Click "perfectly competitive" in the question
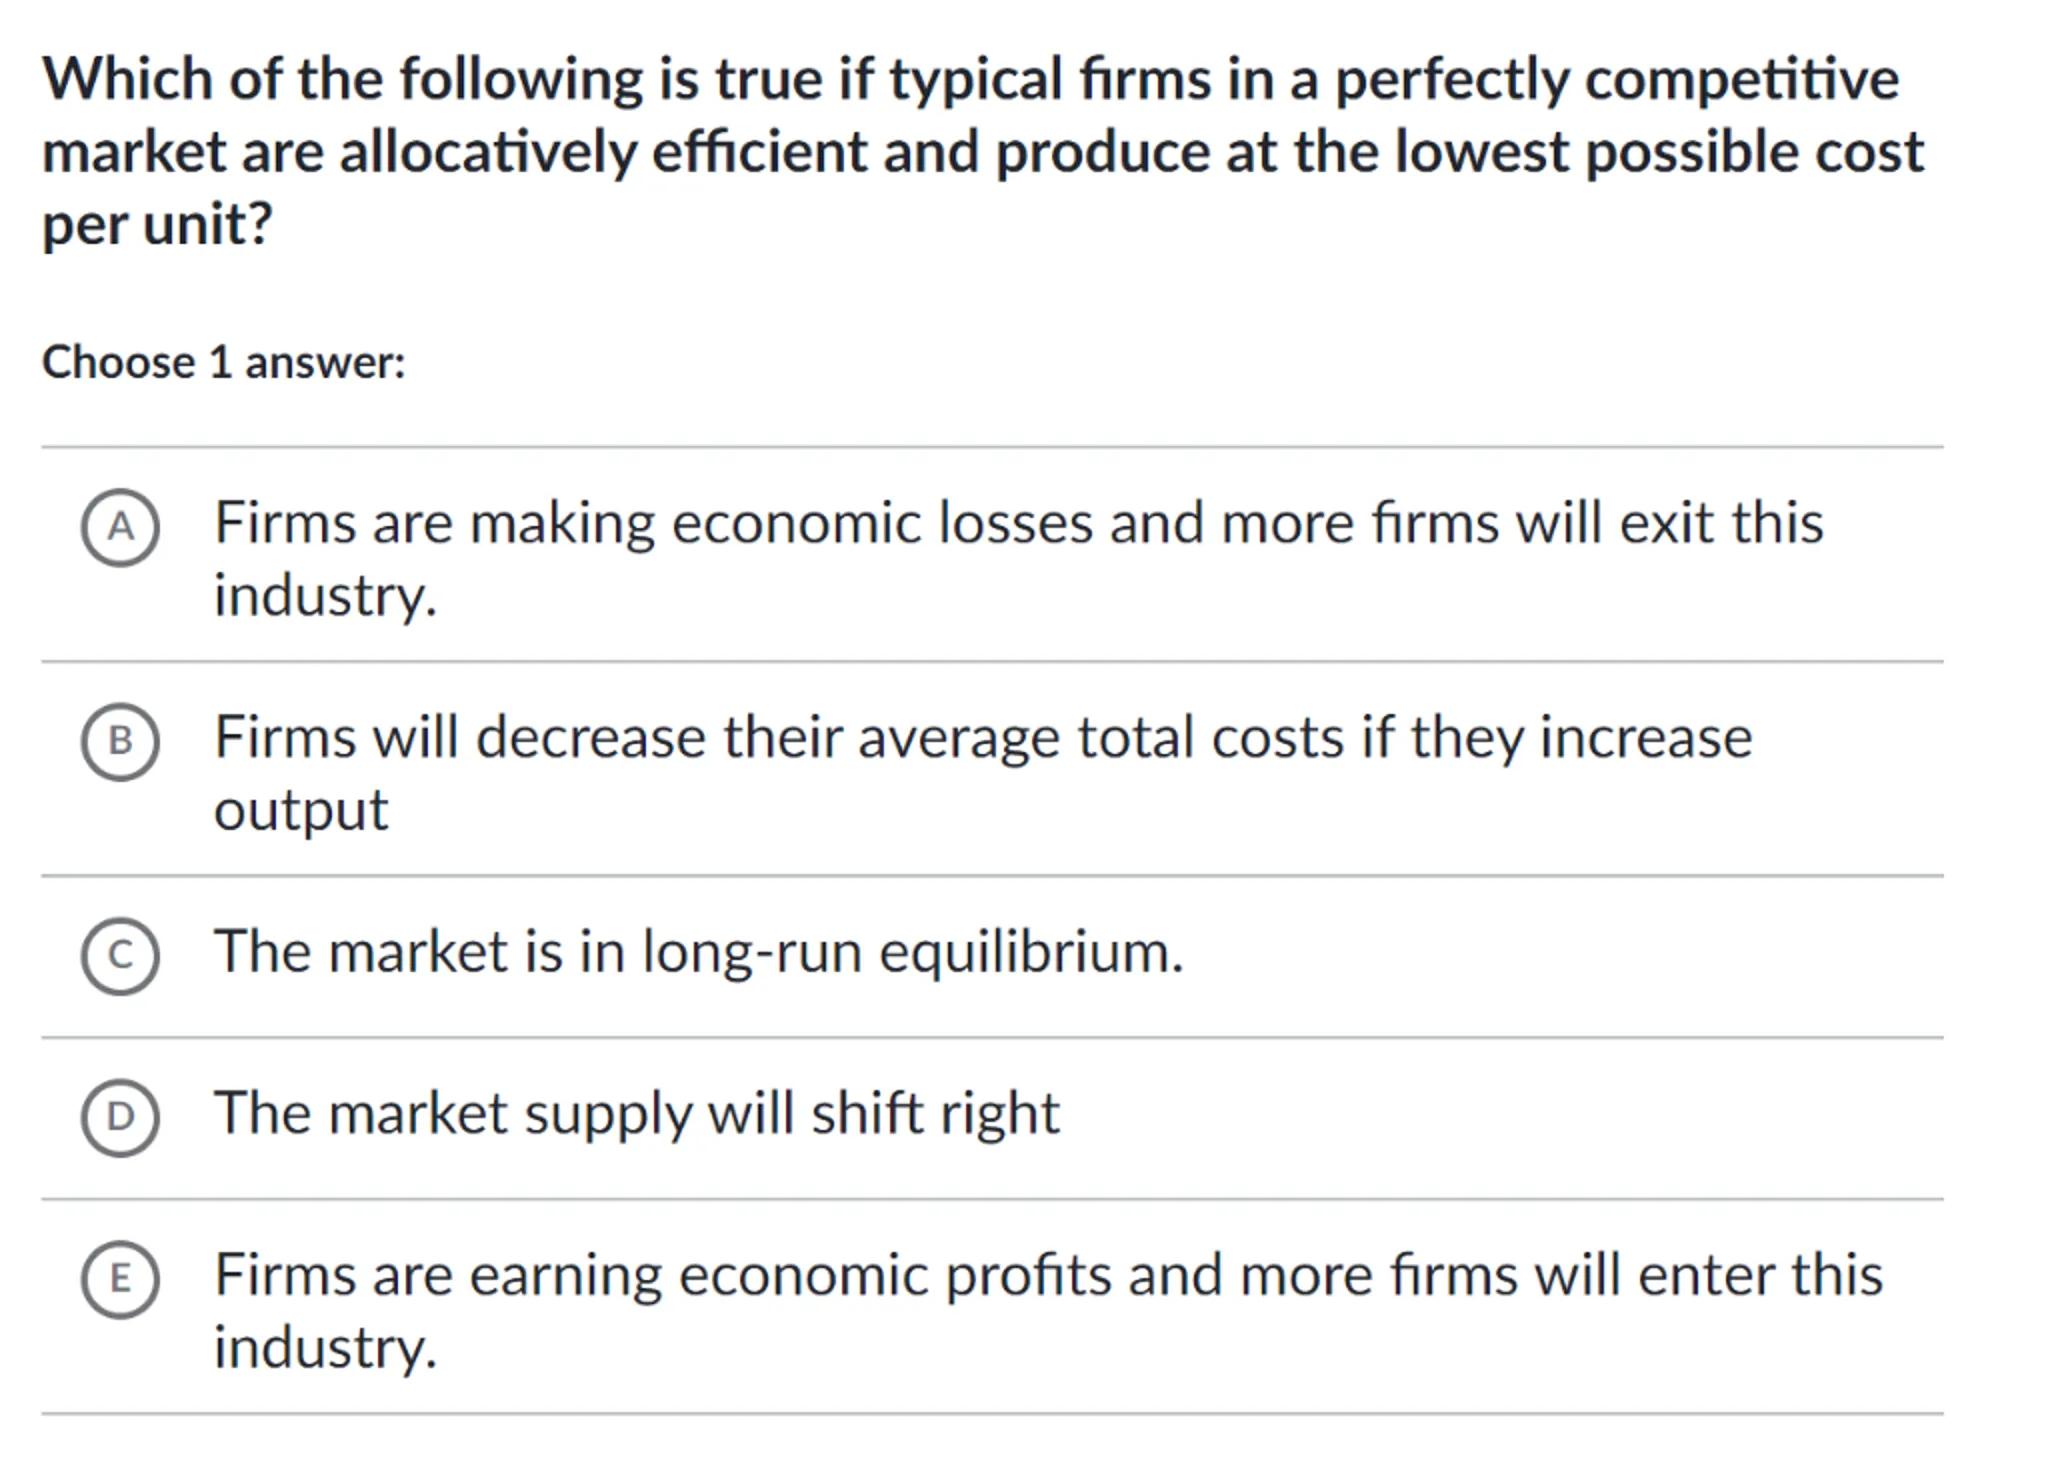Screen dimensions: 2045x1467 (x=1616, y=79)
